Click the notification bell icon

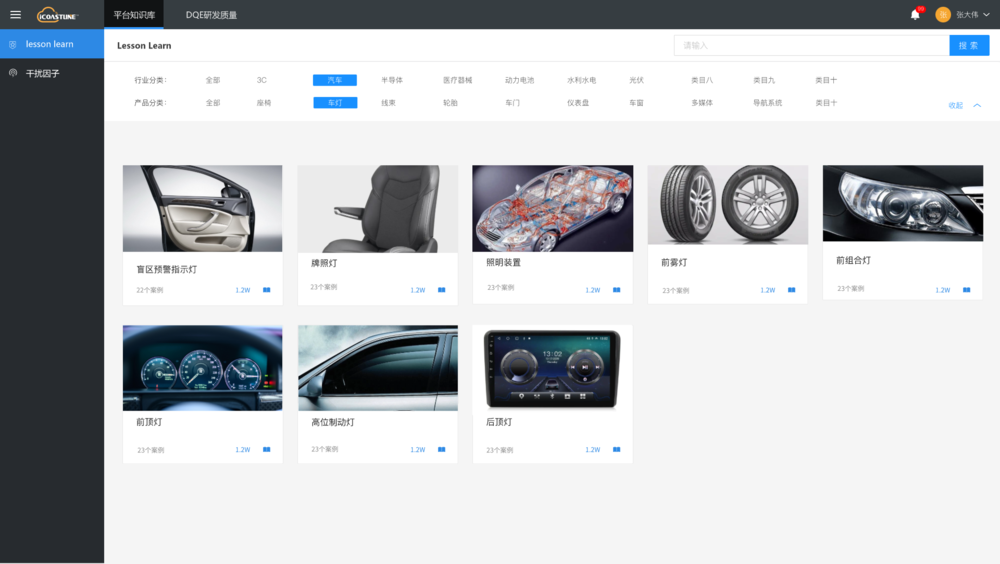915,15
